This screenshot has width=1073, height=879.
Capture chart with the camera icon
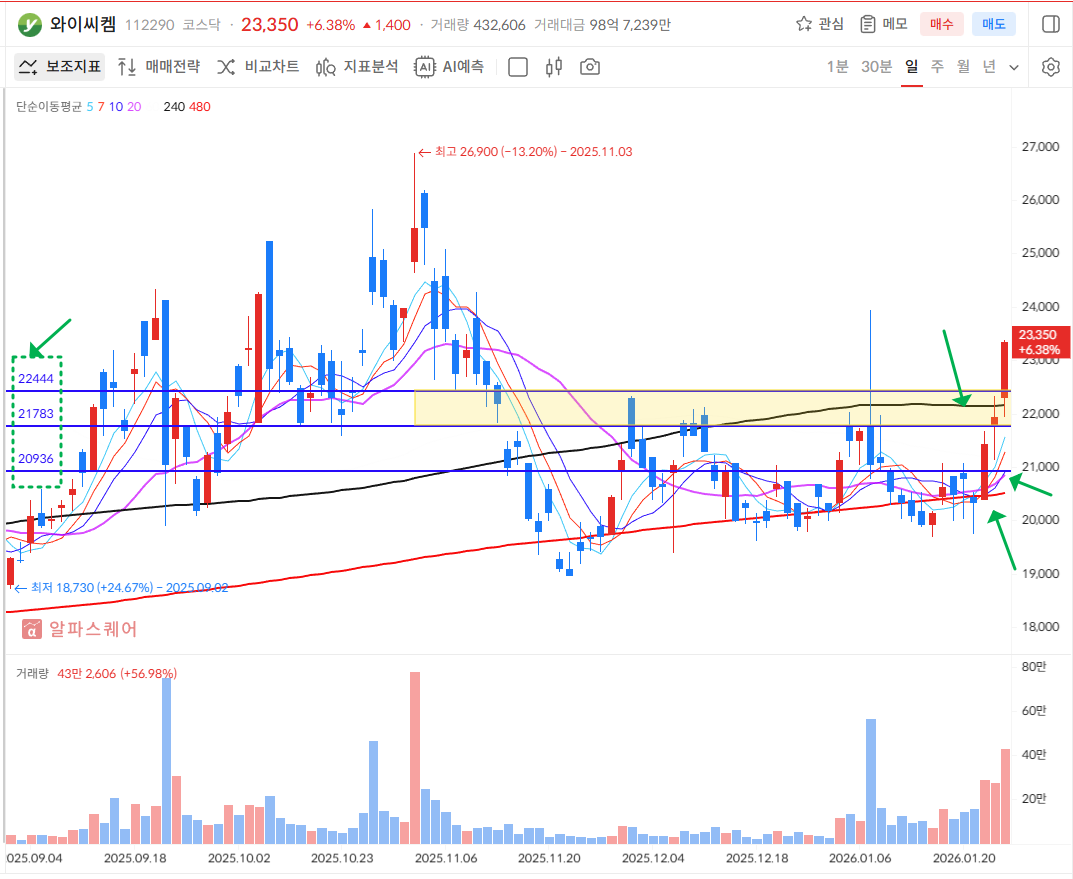590,67
